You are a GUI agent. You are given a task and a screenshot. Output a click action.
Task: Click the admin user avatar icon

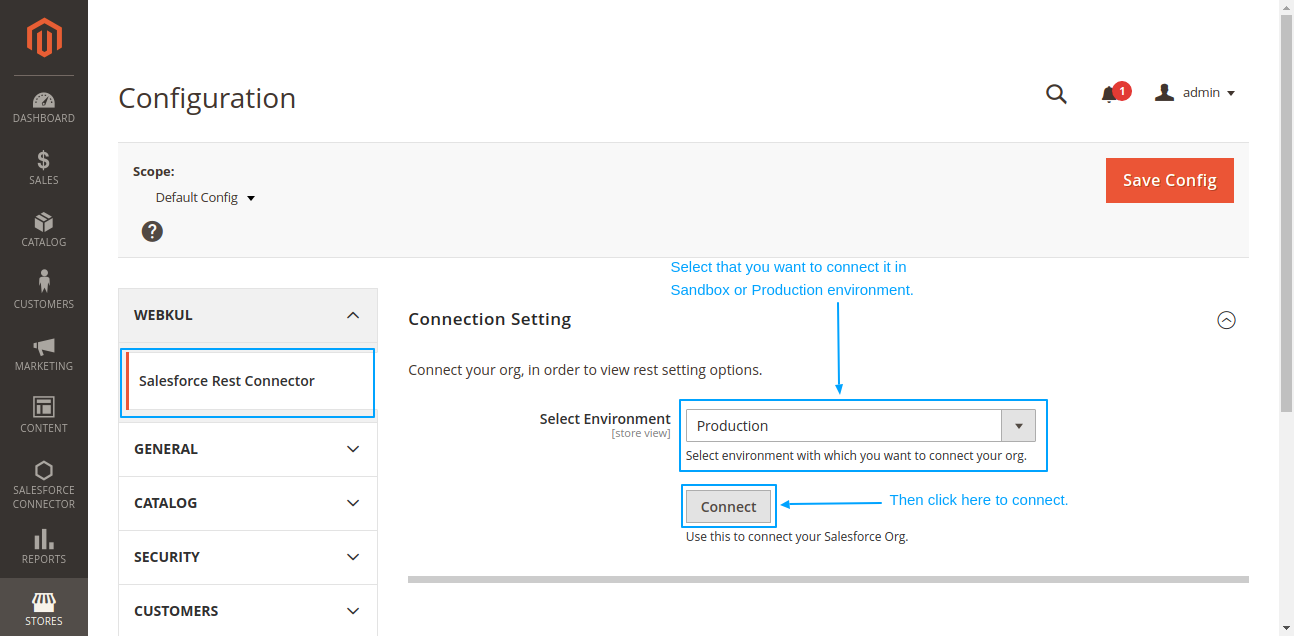click(x=1164, y=92)
